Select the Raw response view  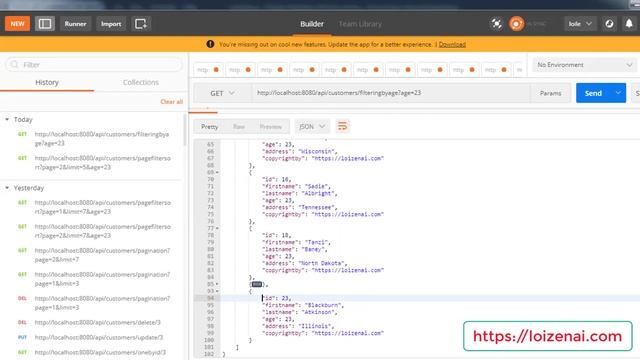[x=239, y=127]
